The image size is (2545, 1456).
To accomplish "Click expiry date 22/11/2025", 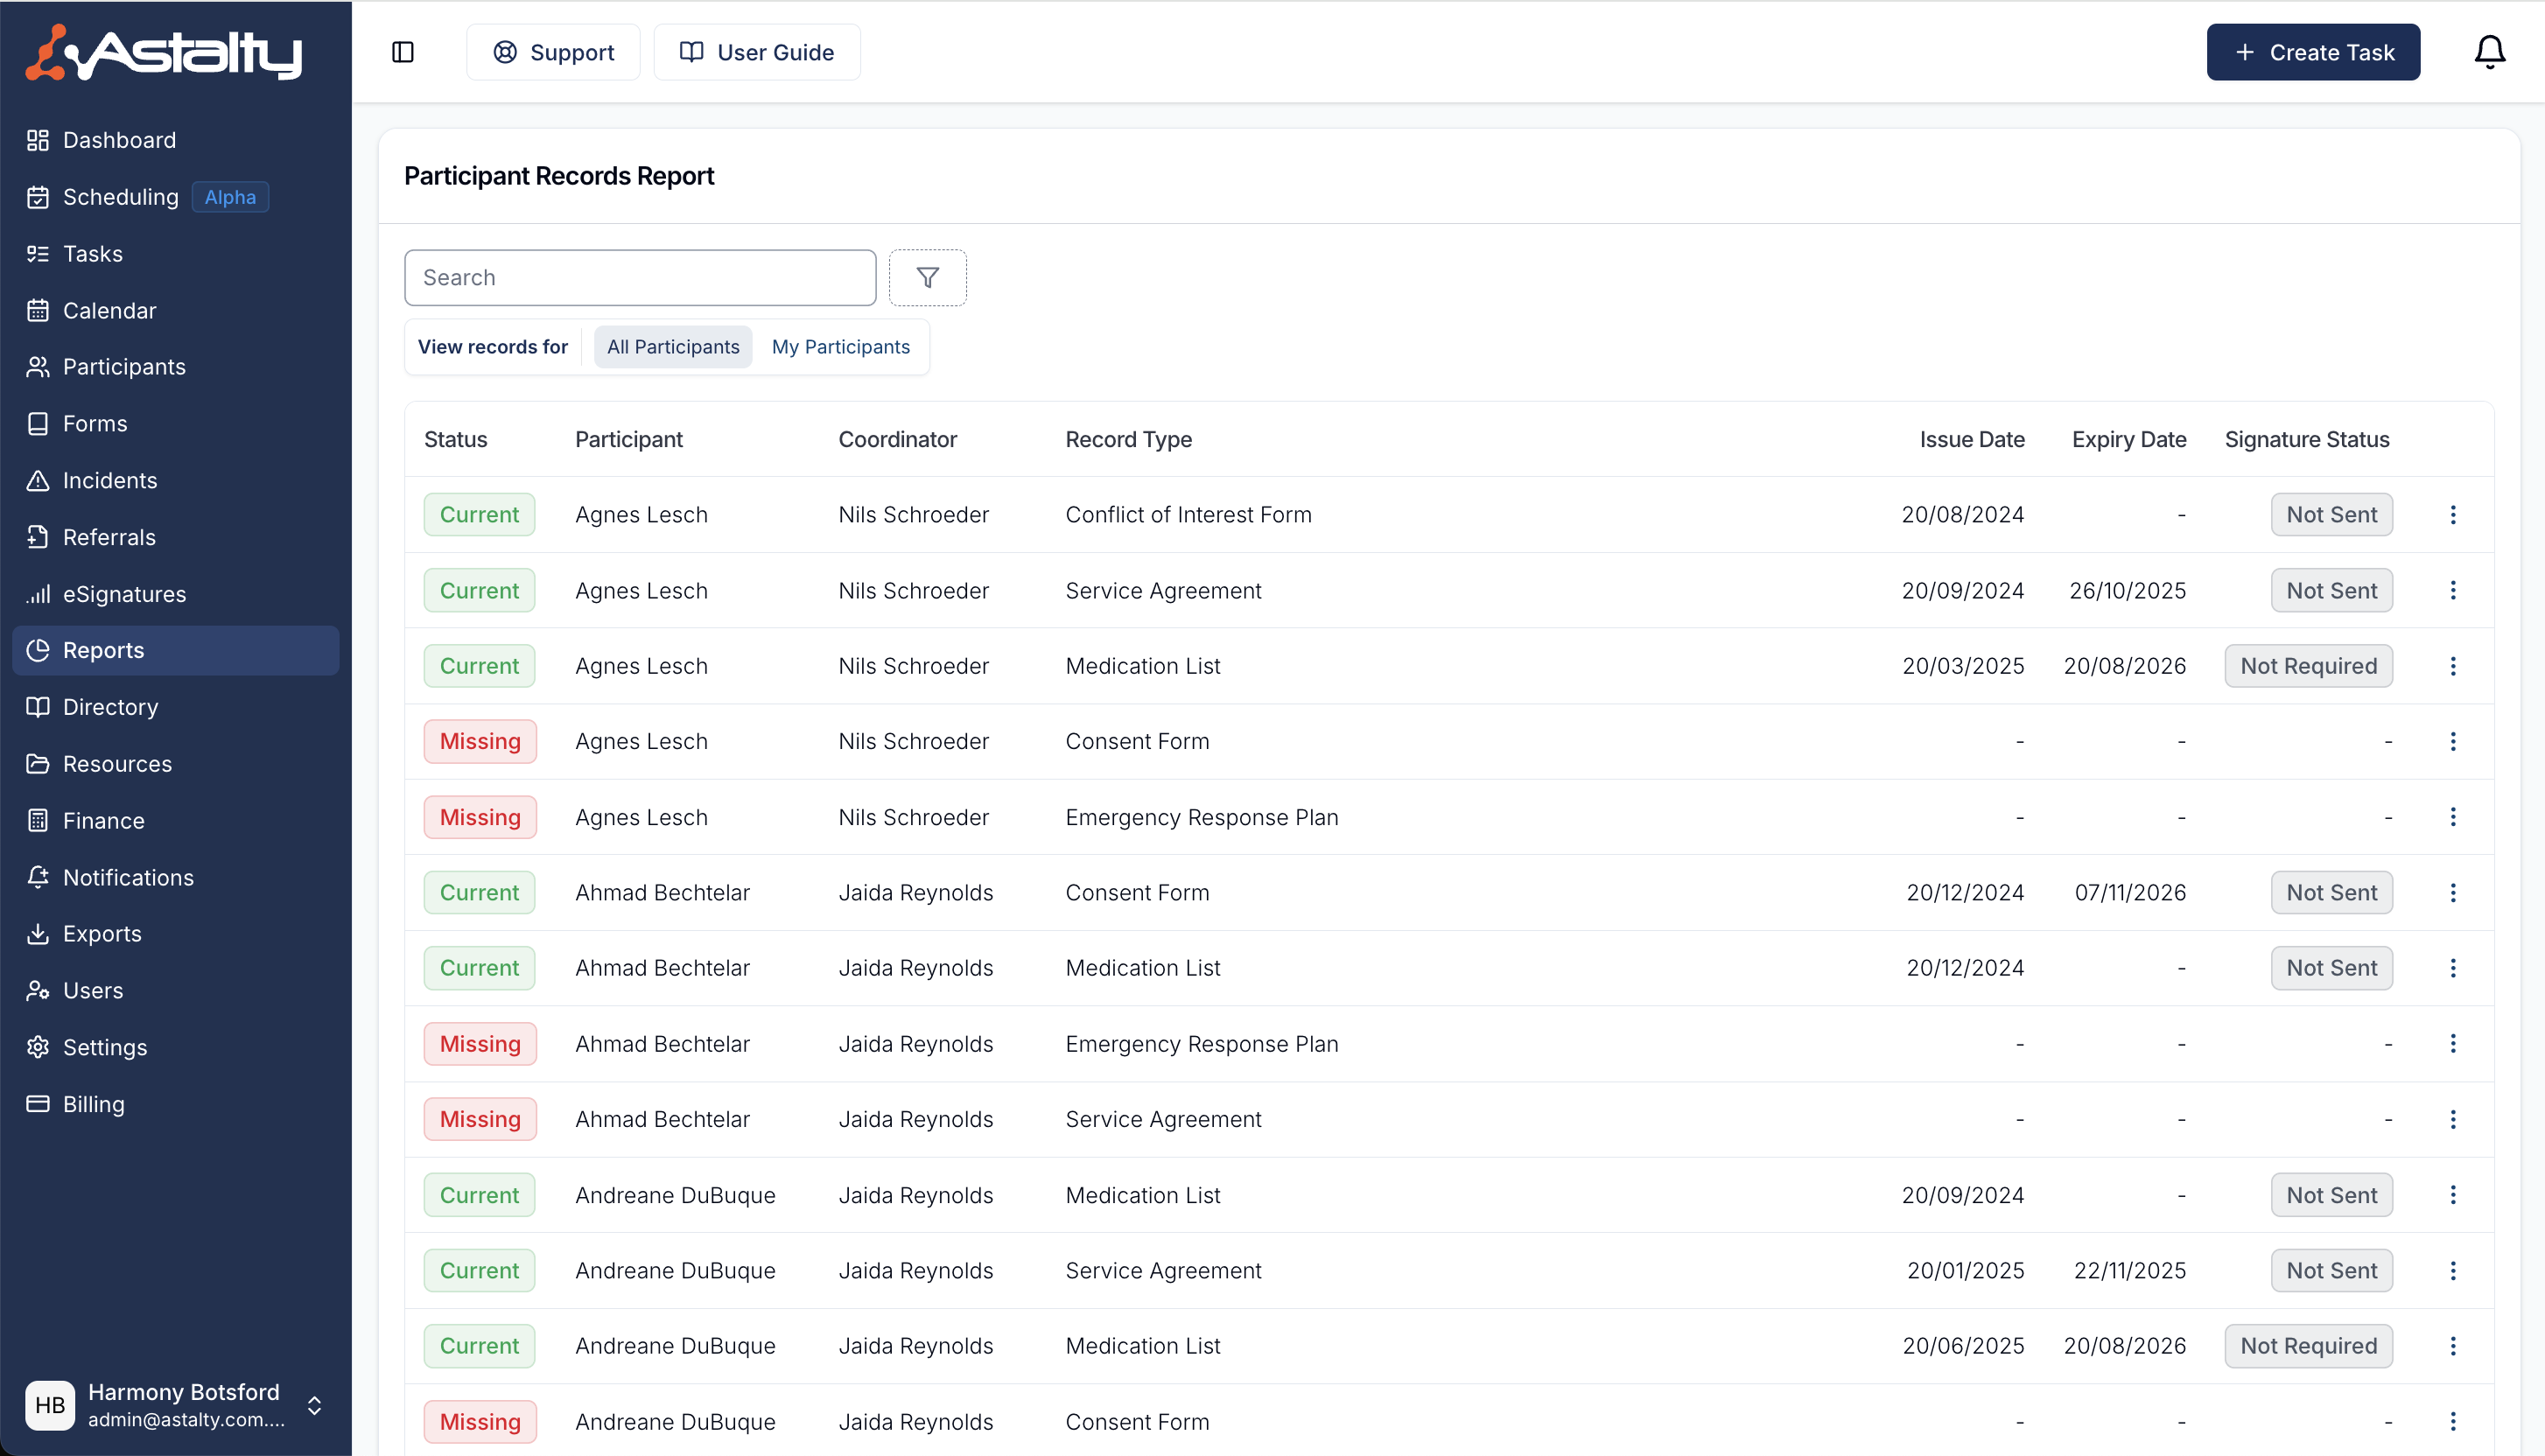I will [x=2130, y=1270].
